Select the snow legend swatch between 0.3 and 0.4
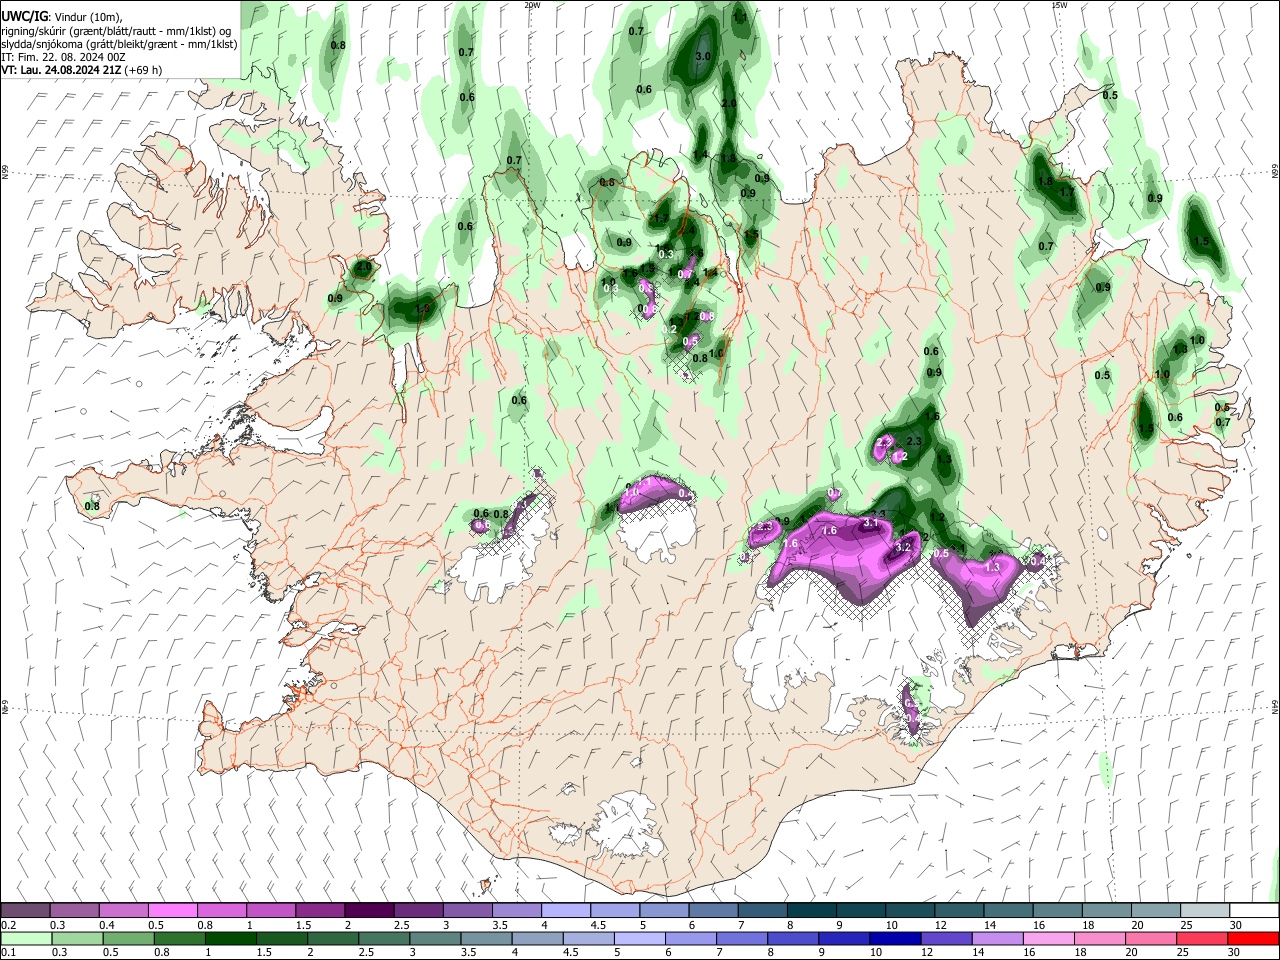The image size is (1280, 960). pos(75,910)
